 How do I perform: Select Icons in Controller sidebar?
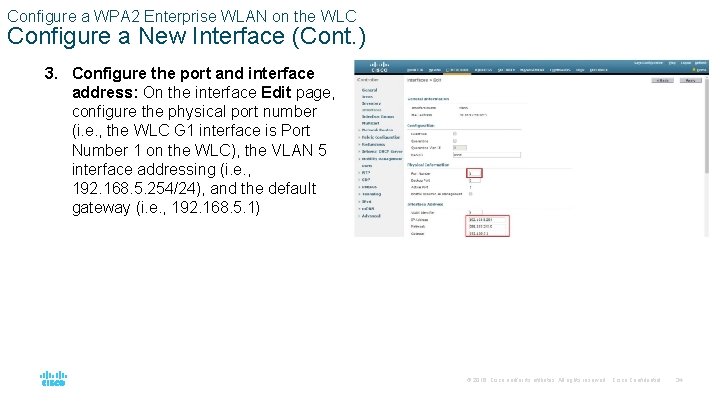pyautogui.click(x=367, y=97)
